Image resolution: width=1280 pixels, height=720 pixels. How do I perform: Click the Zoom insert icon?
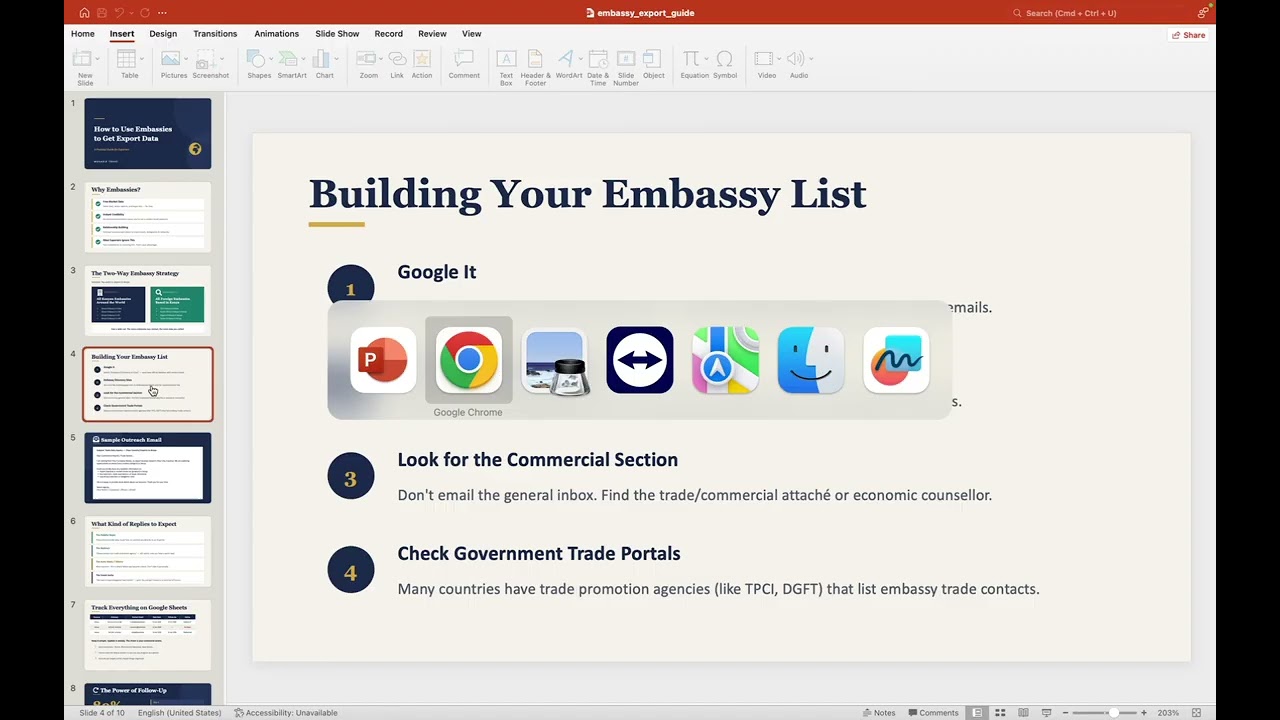click(366, 59)
